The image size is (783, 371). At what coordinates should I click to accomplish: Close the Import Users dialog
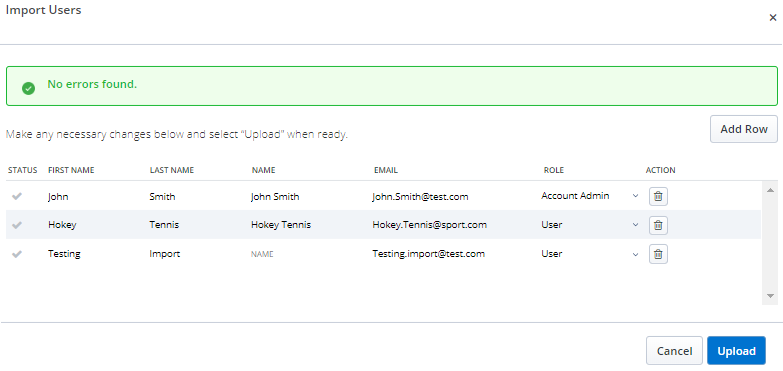click(x=773, y=18)
